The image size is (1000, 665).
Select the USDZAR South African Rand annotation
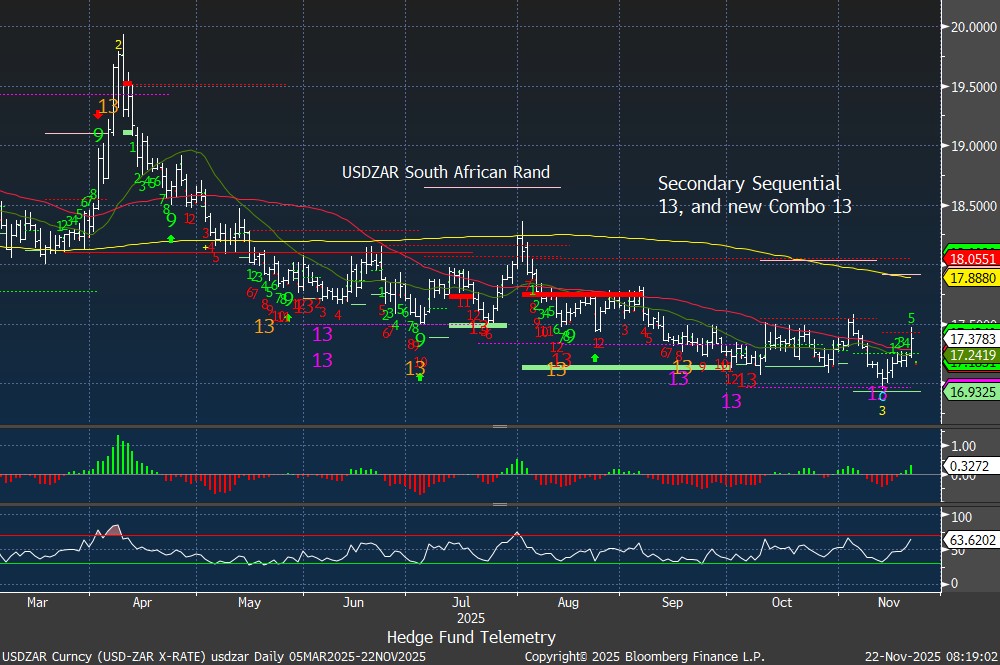446,172
